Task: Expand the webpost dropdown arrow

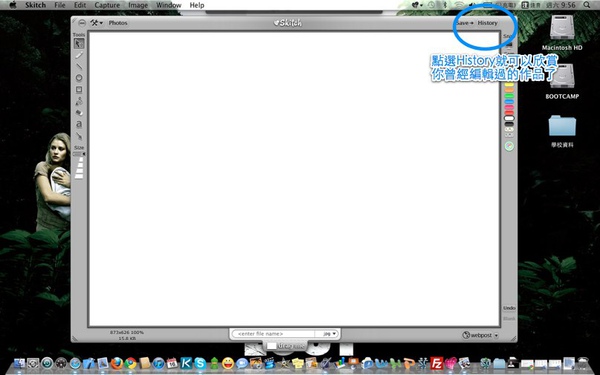Action: pos(496,336)
